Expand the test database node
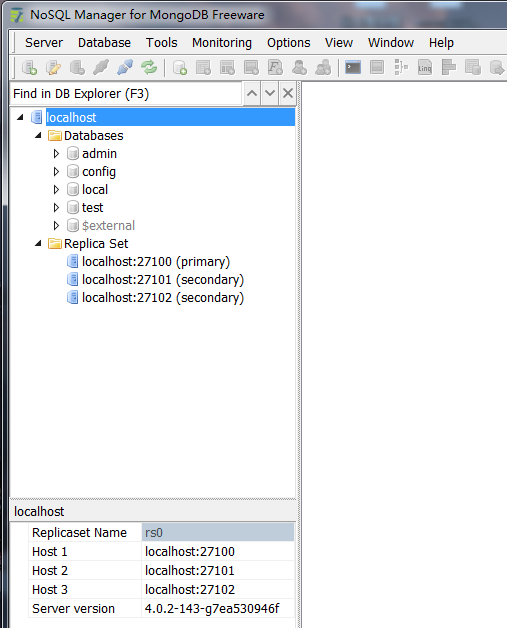The width and height of the screenshot is (507, 628). pos(56,207)
